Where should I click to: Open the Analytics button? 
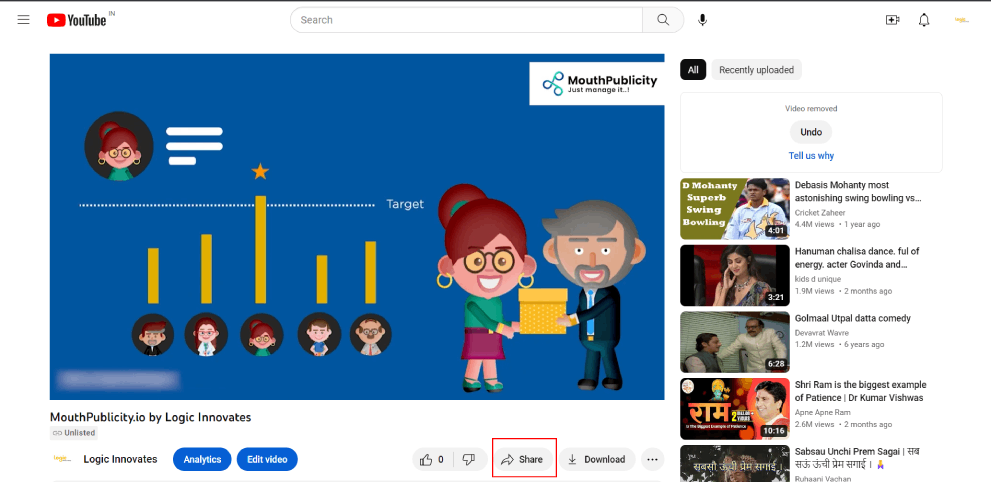coord(202,460)
